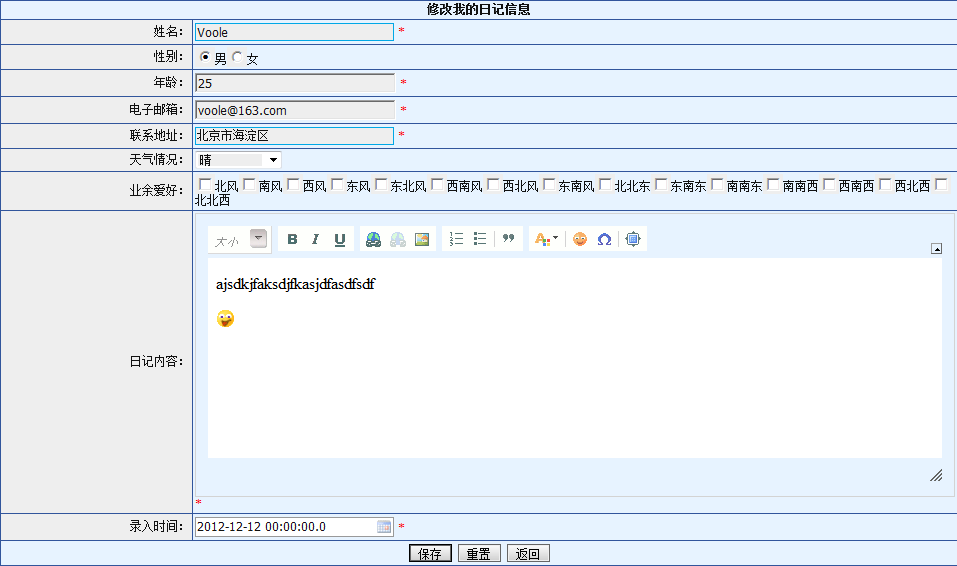The image size is (957, 566).
Task: Insert a bulleted list in the editor
Action: coord(480,239)
